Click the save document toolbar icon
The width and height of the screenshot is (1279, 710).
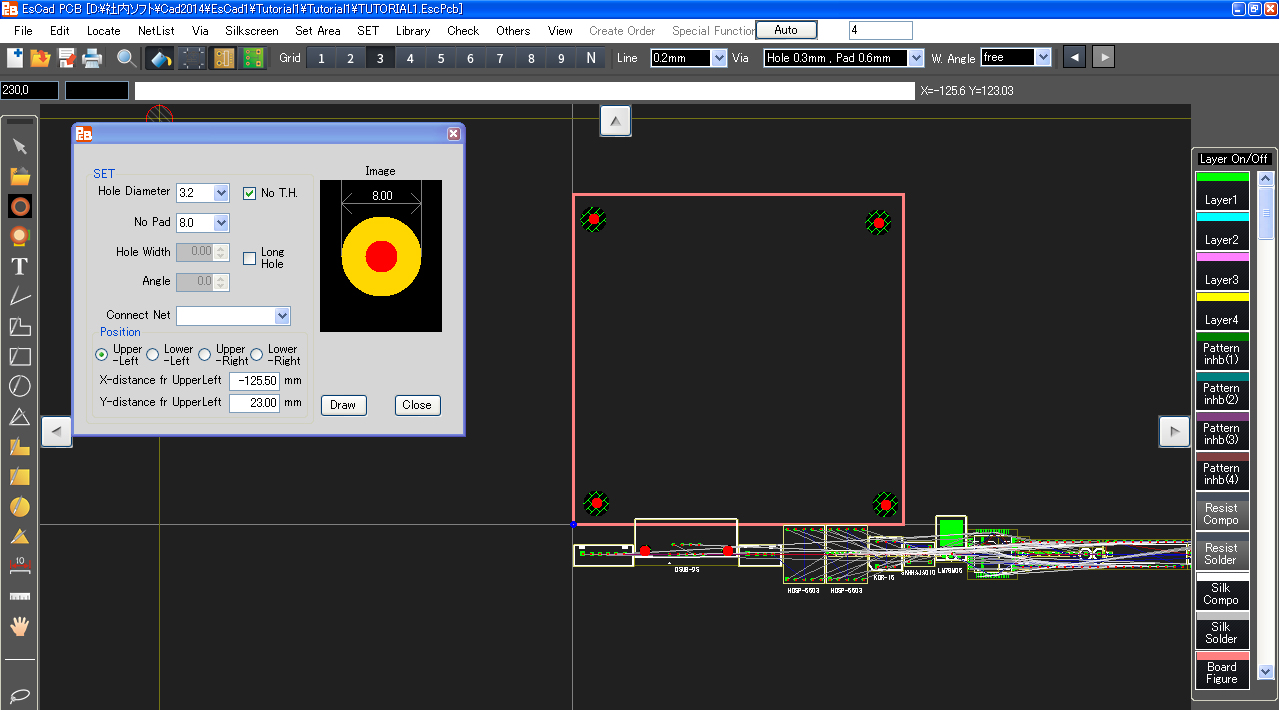pyautogui.click(x=67, y=58)
